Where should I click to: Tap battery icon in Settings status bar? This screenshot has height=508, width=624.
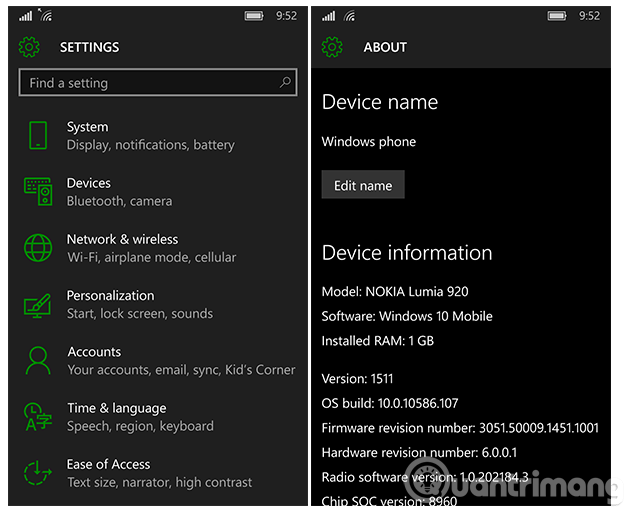(x=254, y=16)
